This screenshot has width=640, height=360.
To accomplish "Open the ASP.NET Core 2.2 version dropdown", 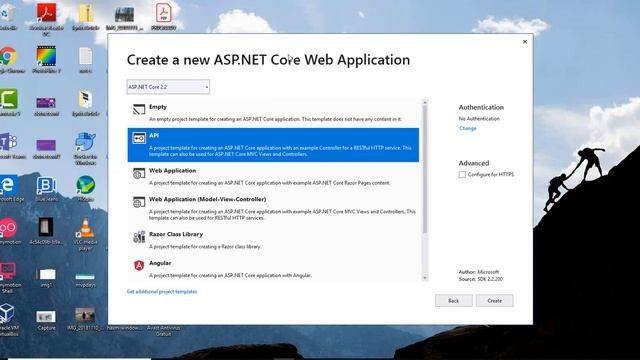I will pos(168,87).
